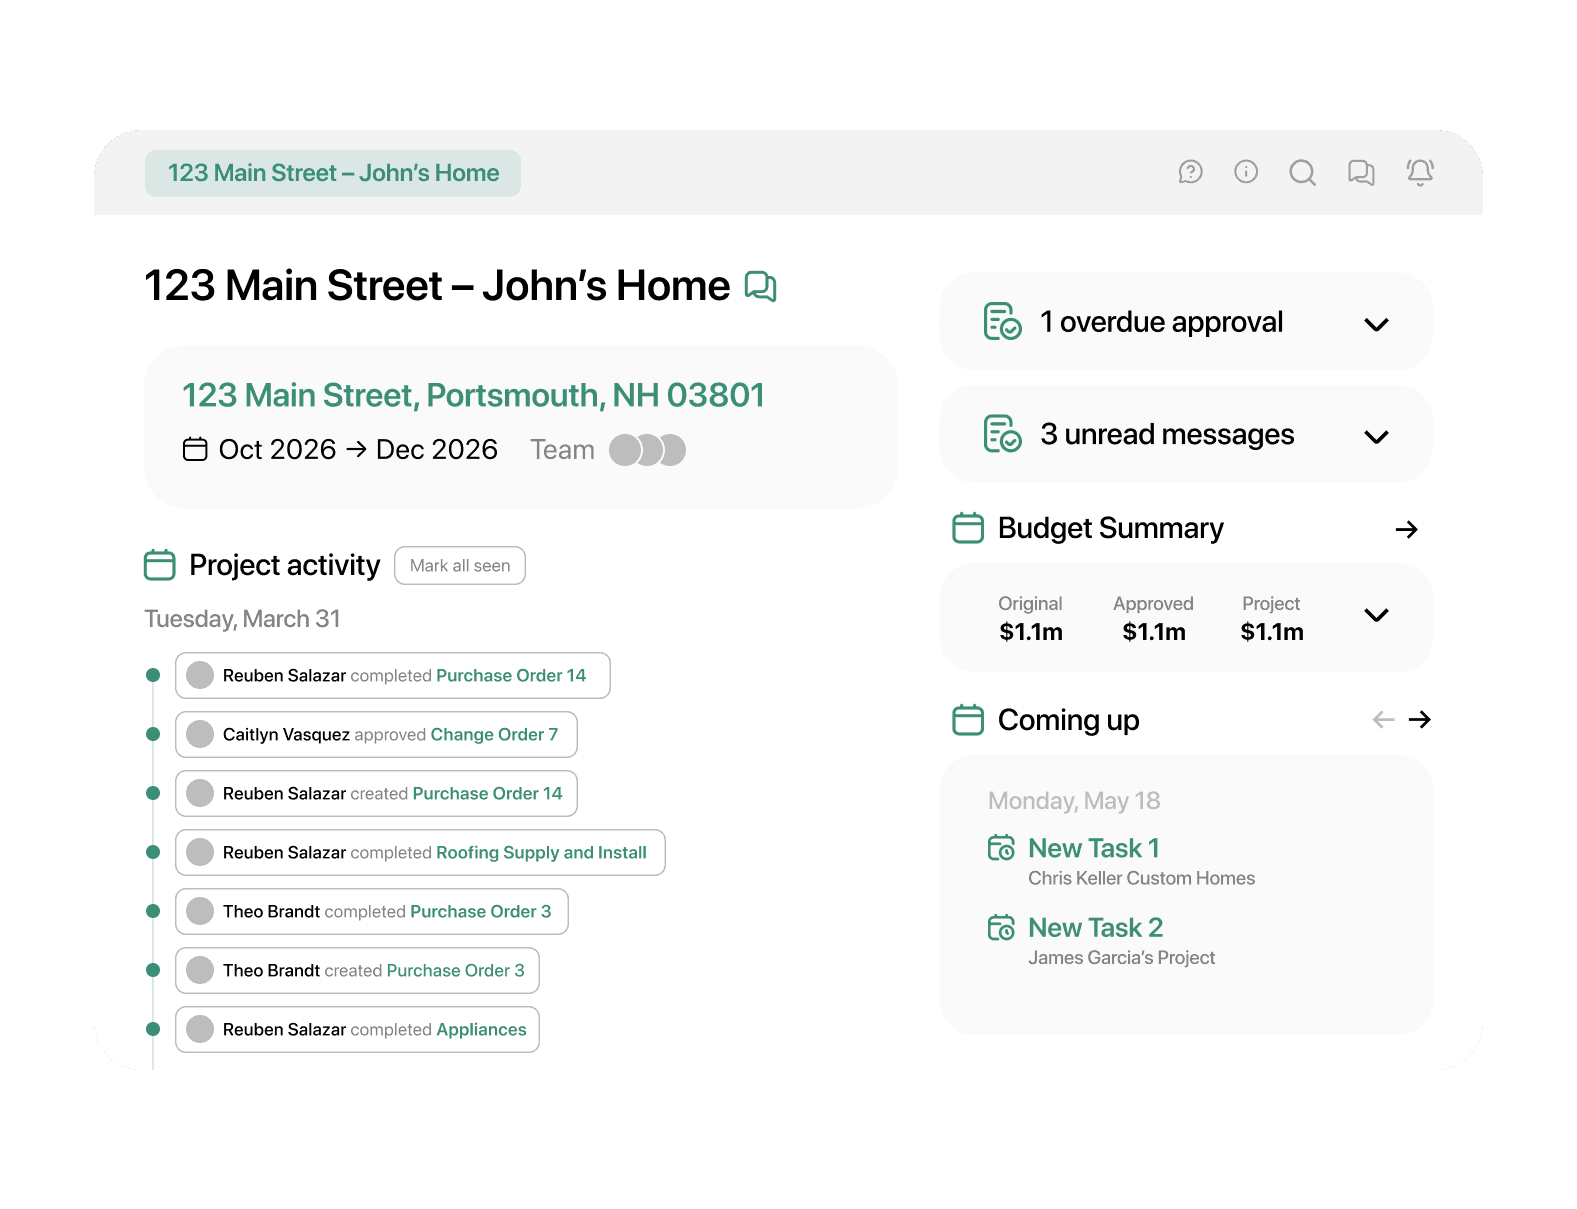Open search with the magnifier icon
The width and height of the screenshot is (1577, 1209).
(x=1302, y=173)
